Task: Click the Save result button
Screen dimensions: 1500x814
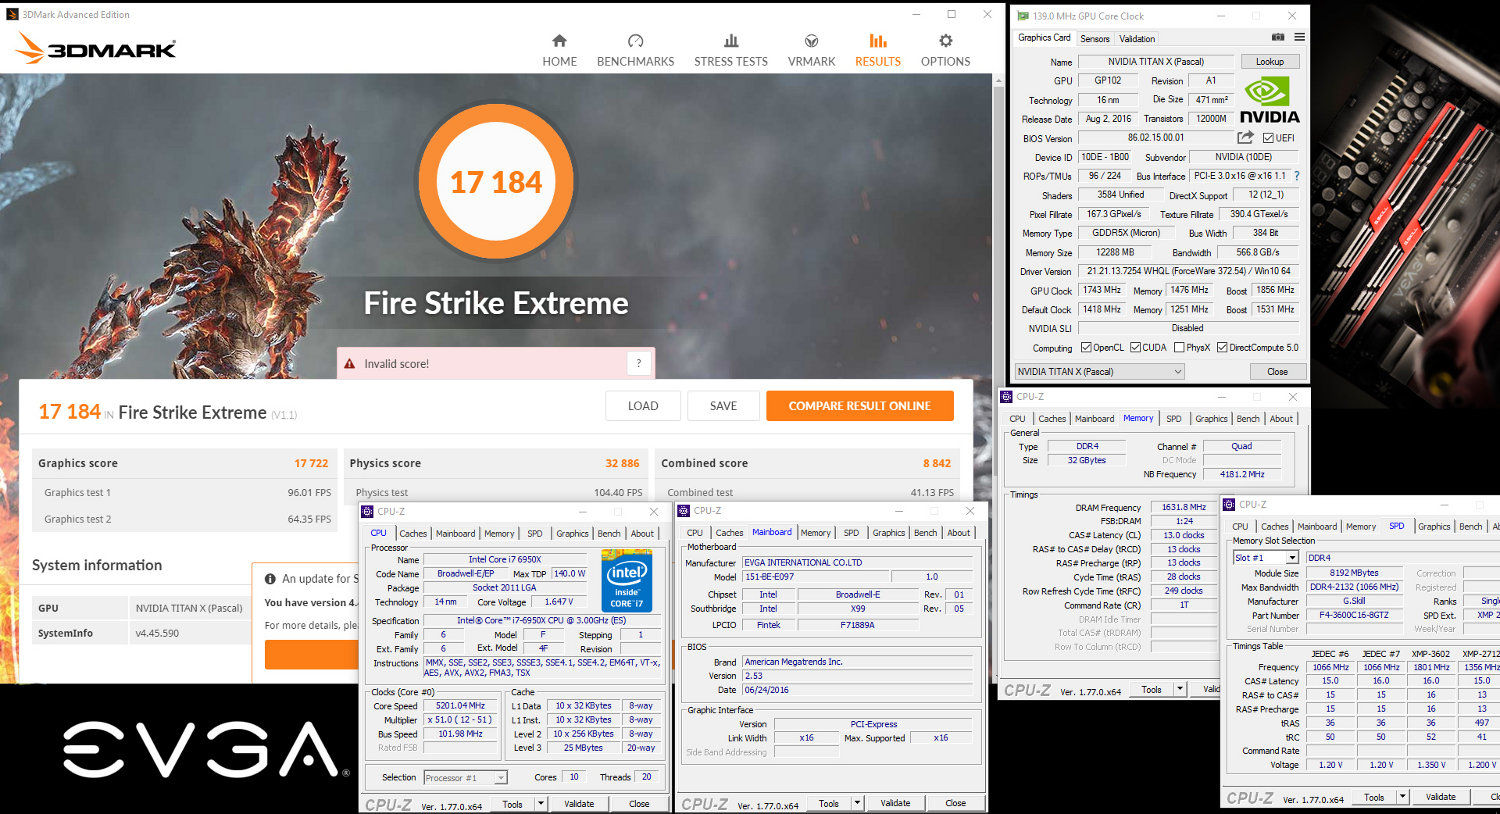Action: [x=723, y=406]
